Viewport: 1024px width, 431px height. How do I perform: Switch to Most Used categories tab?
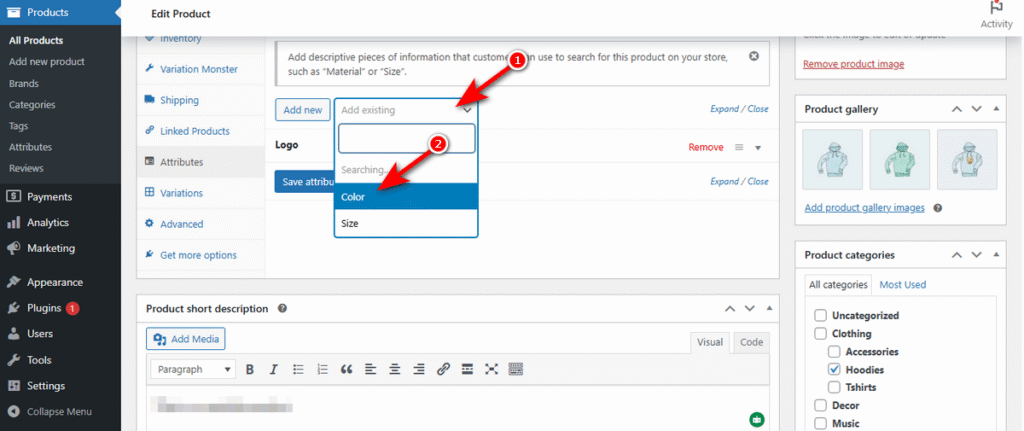(903, 285)
